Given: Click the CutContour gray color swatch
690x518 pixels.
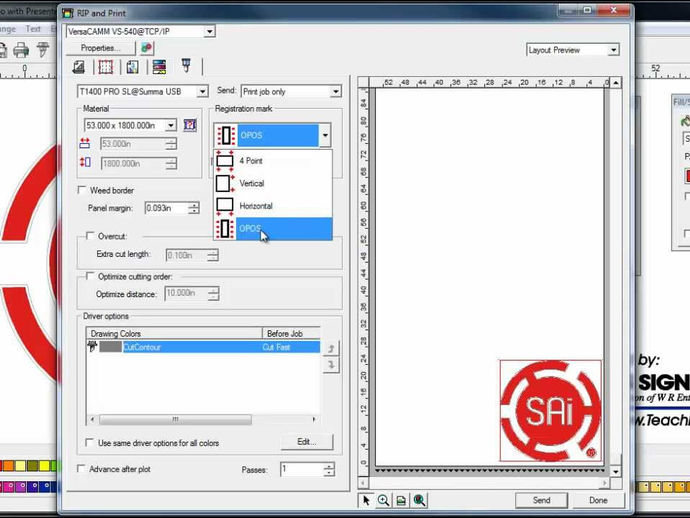Looking at the screenshot, I should pos(110,347).
